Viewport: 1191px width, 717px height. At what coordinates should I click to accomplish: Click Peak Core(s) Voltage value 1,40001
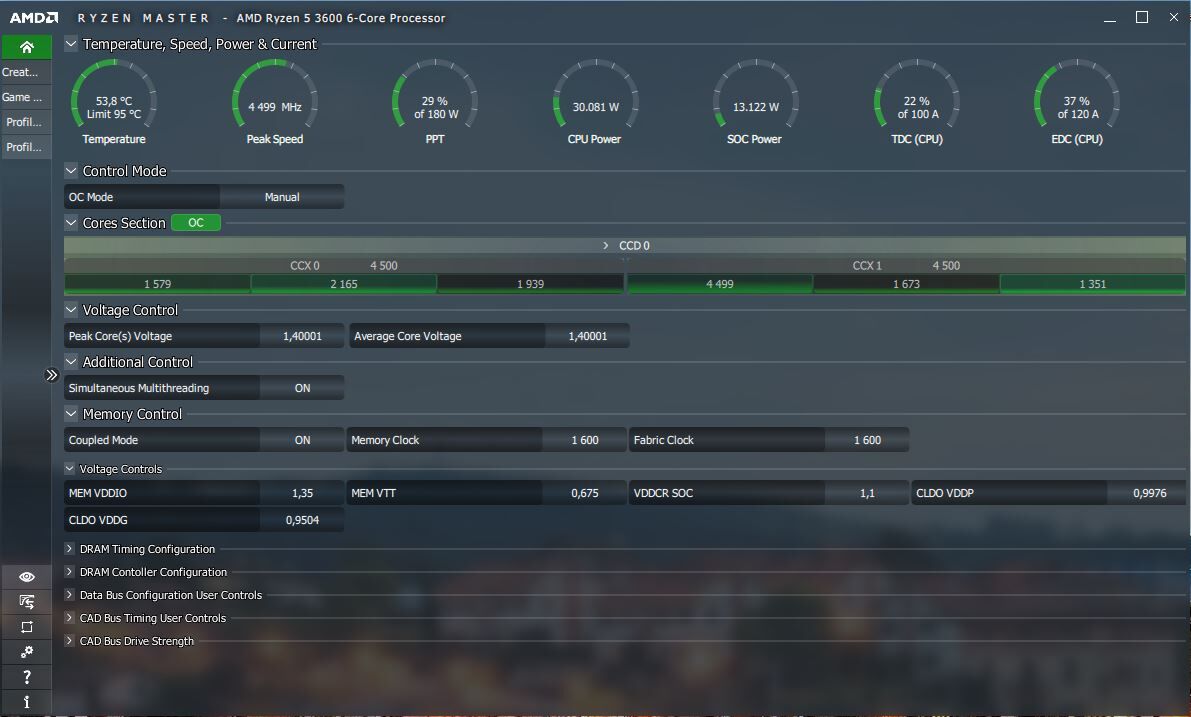(x=302, y=336)
